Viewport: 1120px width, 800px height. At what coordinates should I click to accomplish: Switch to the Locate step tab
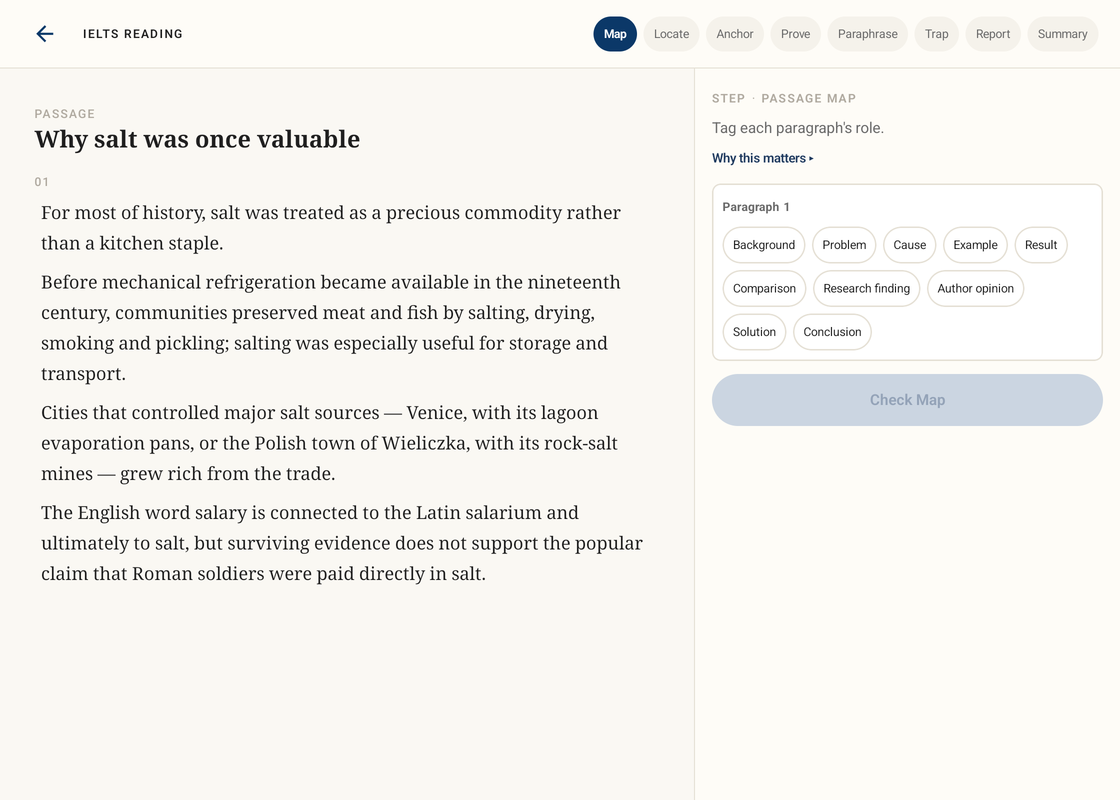(671, 34)
